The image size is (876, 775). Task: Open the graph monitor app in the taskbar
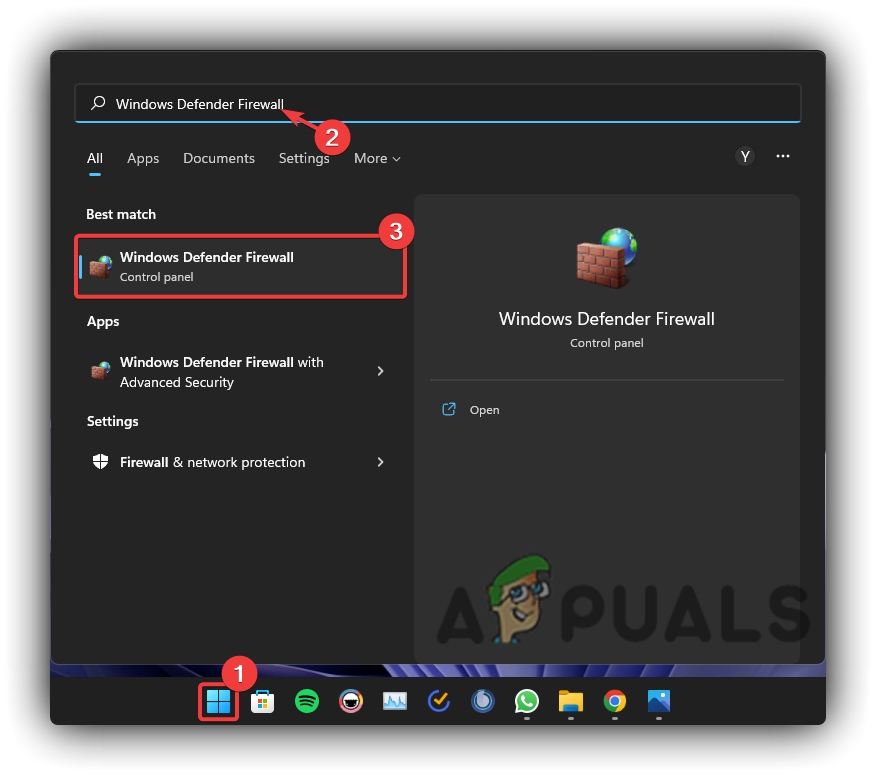tap(395, 701)
